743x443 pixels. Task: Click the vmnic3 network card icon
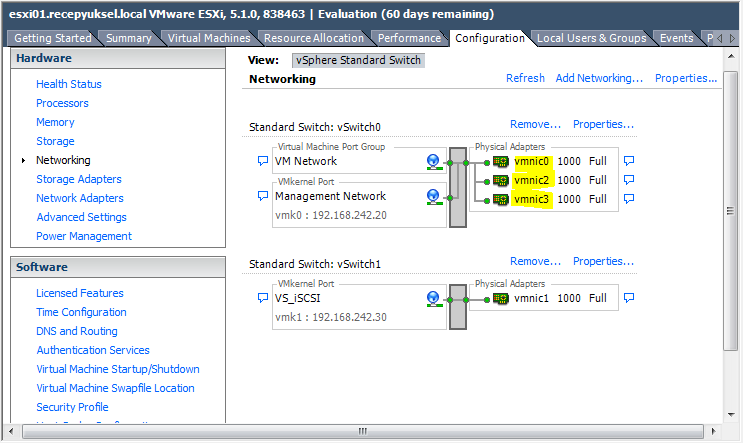[x=501, y=199]
